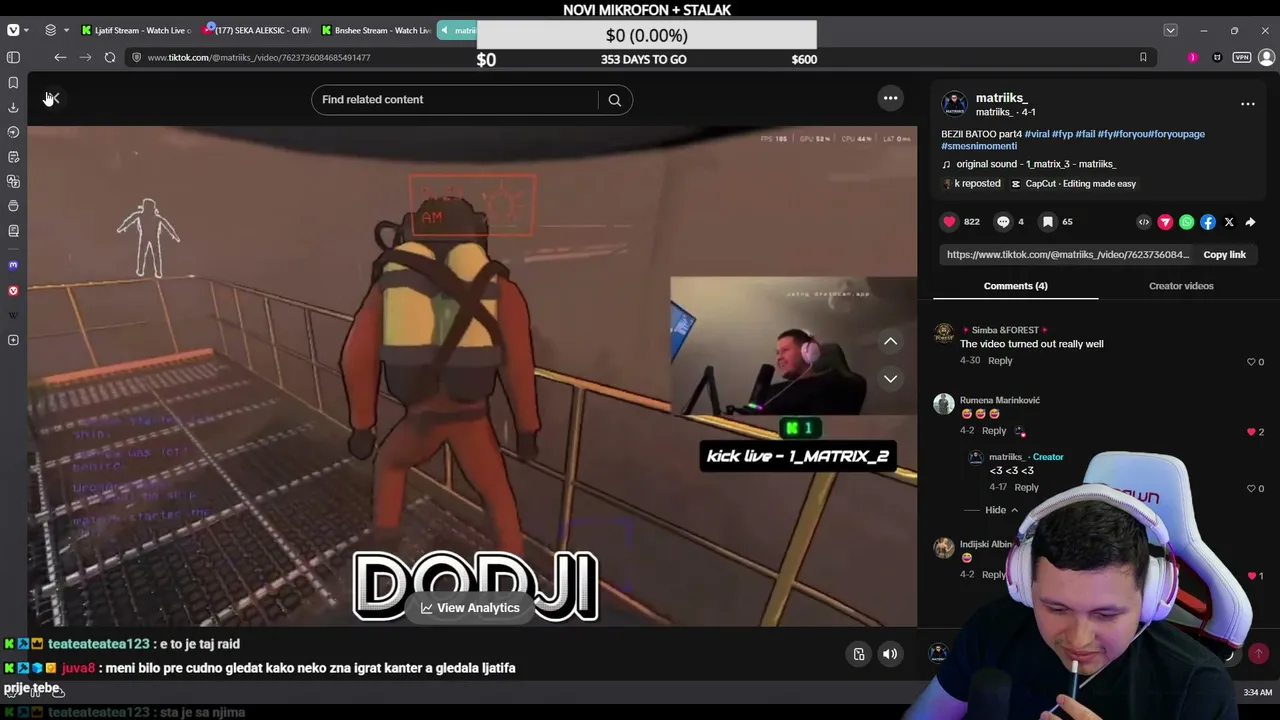The height and width of the screenshot is (720, 1280).
Task: Like the video with the heart icon
Action: 949,222
